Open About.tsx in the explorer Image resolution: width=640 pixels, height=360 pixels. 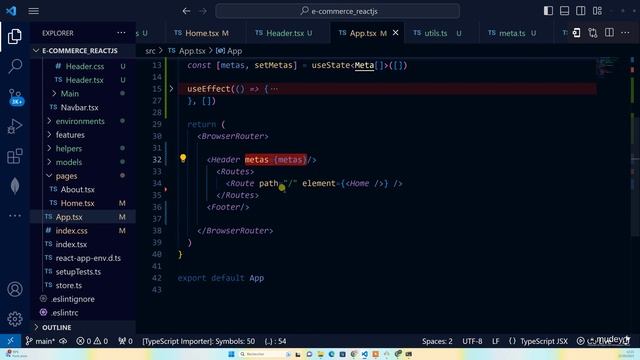(x=77, y=189)
